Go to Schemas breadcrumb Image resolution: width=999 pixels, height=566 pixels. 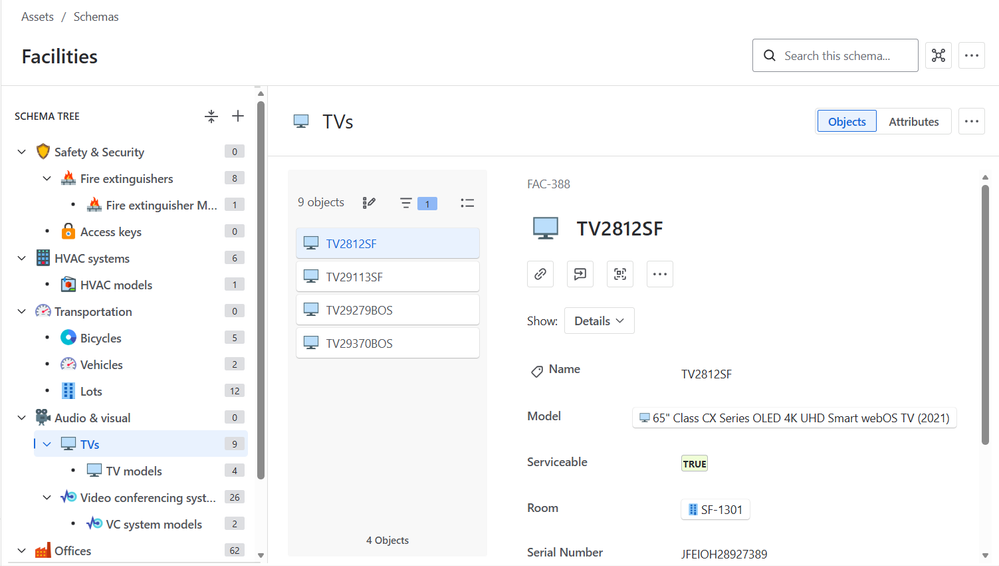point(96,17)
